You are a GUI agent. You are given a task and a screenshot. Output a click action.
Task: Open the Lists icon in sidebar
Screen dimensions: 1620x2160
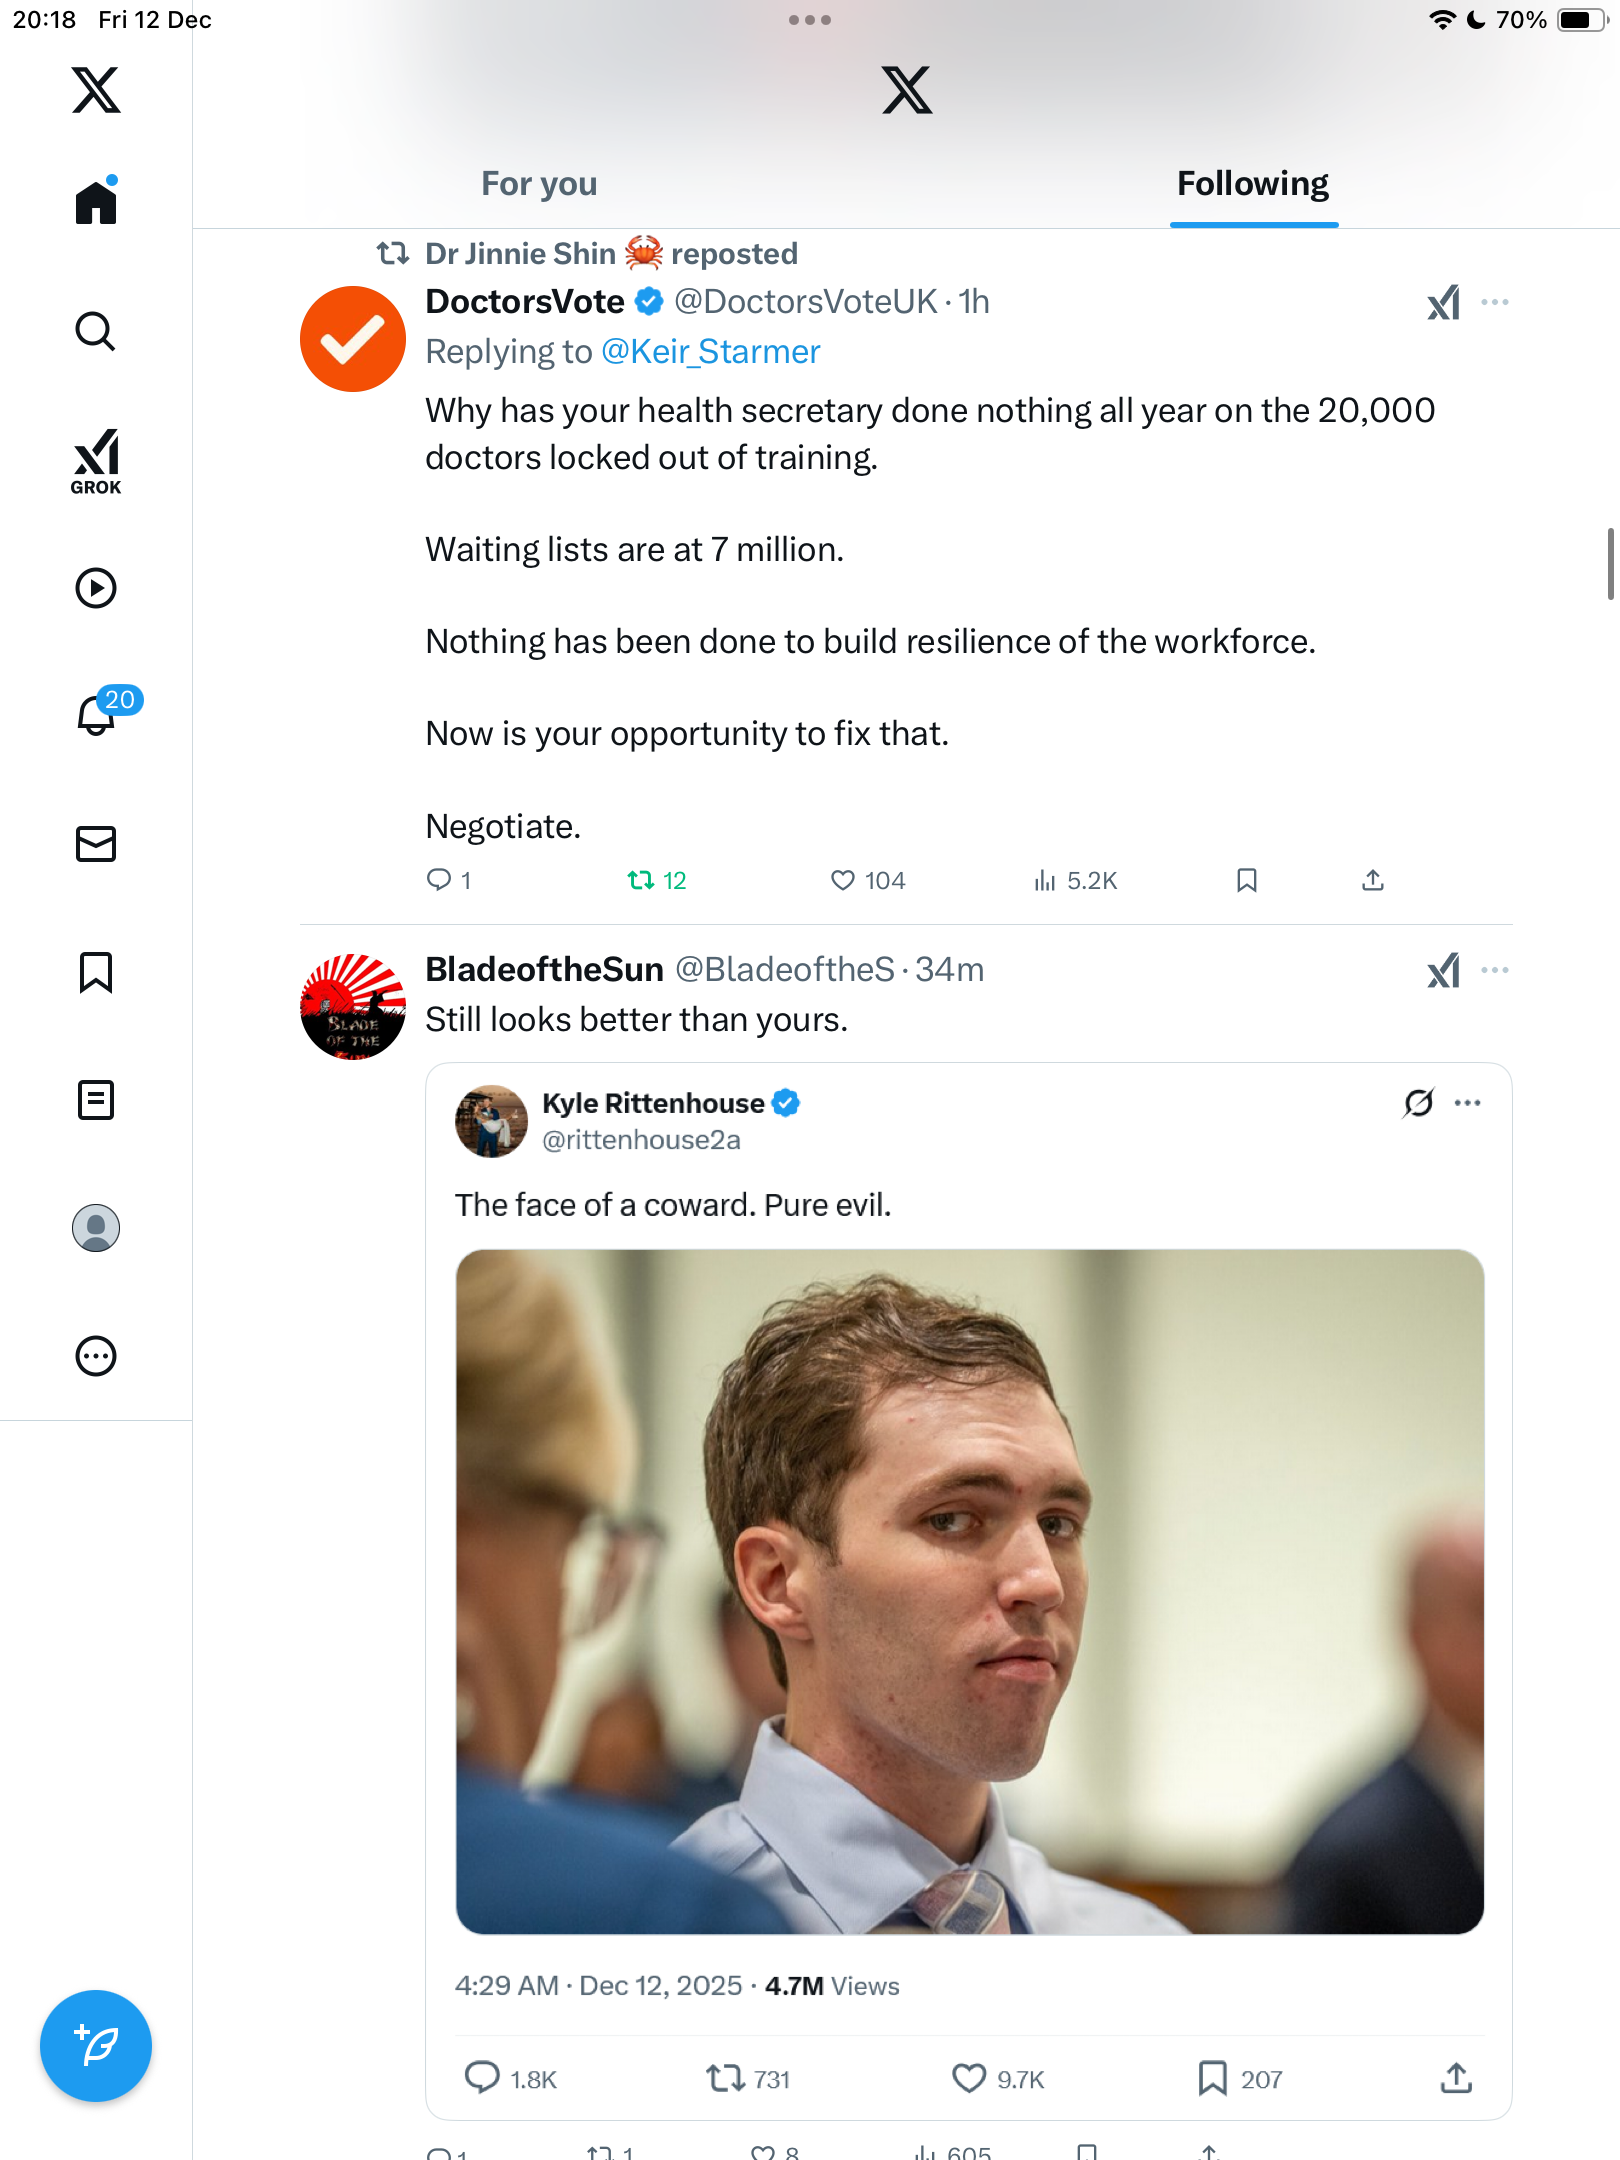pyautogui.click(x=96, y=1100)
